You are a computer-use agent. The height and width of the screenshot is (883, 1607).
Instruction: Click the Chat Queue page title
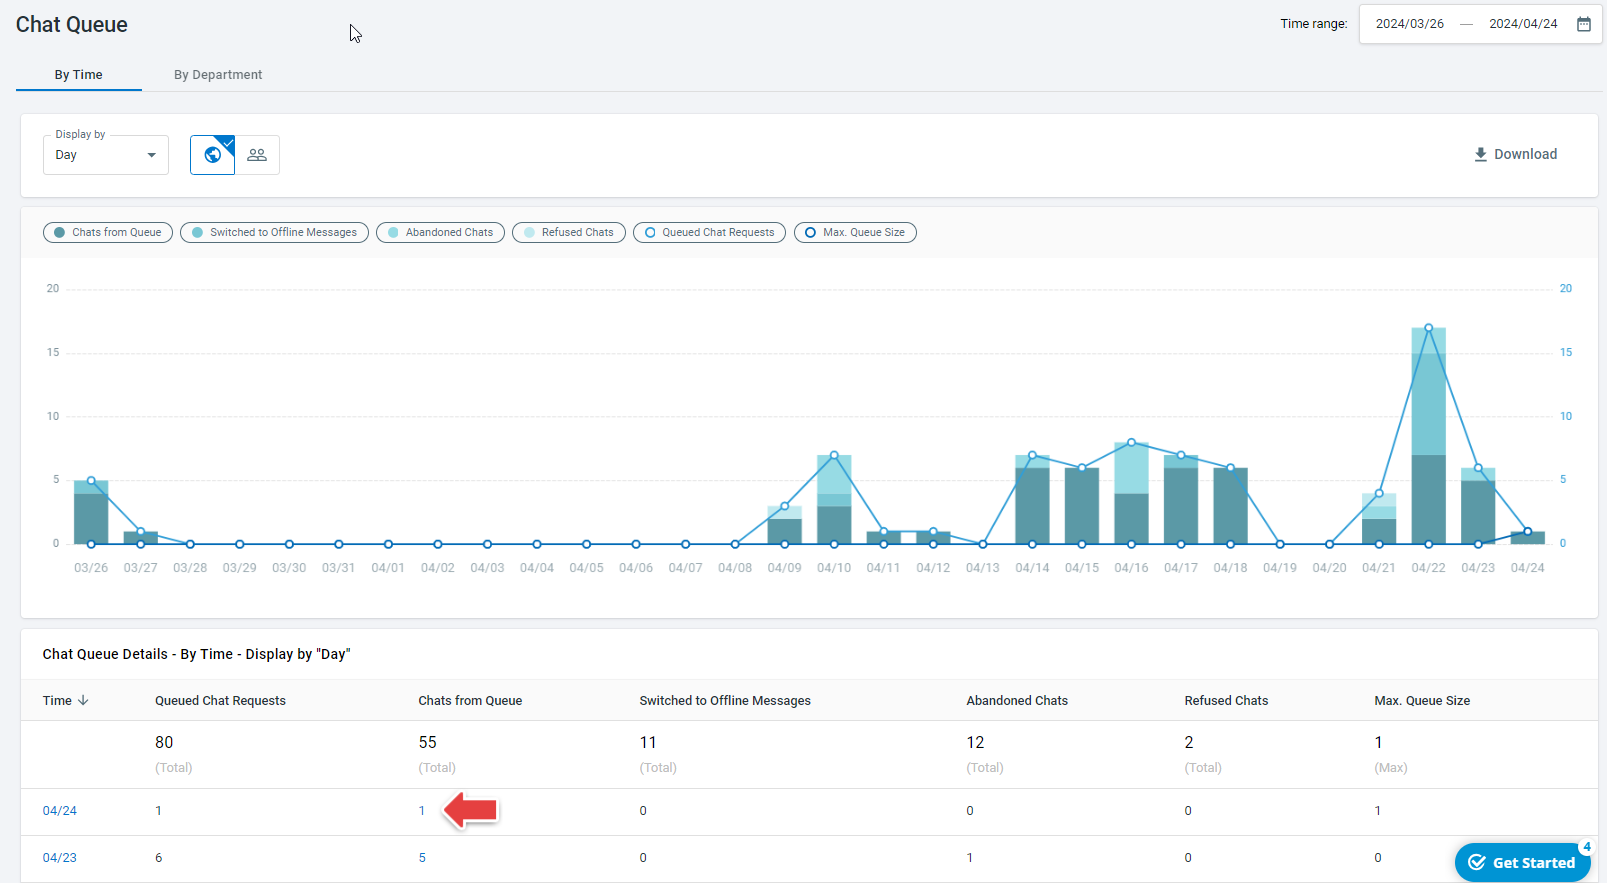coord(72,25)
